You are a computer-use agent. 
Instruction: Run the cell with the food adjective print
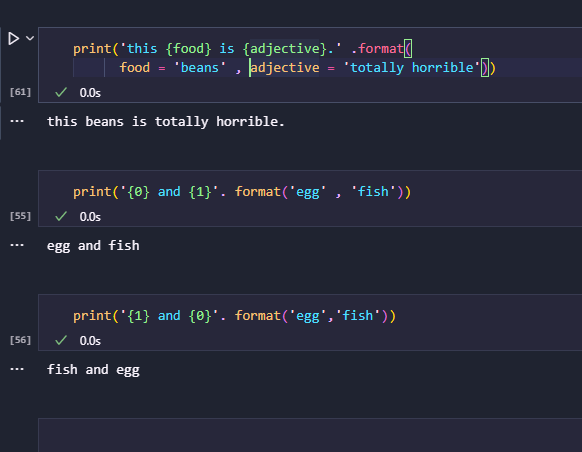(x=13, y=38)
